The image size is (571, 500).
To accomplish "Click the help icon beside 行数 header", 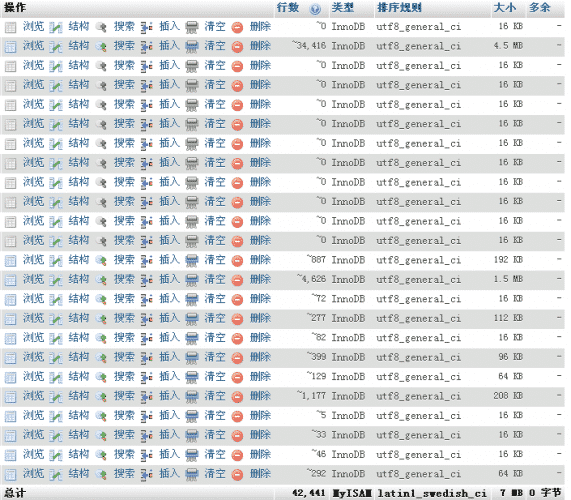I will tap(315, 9).
